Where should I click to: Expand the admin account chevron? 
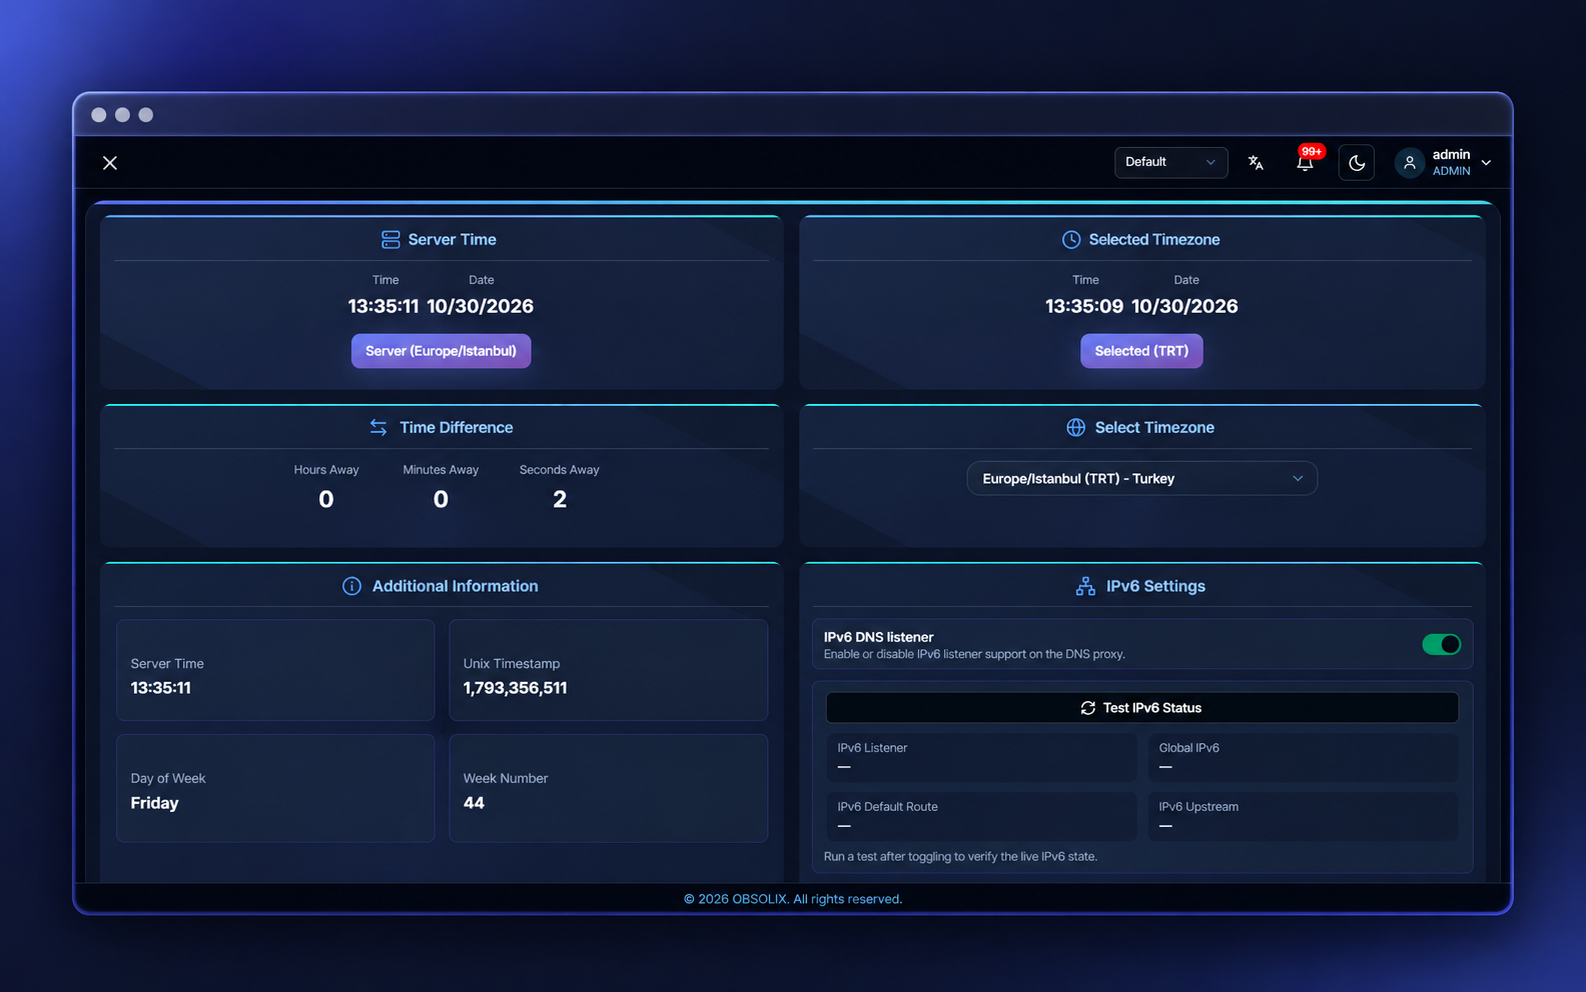[1486, 163]
